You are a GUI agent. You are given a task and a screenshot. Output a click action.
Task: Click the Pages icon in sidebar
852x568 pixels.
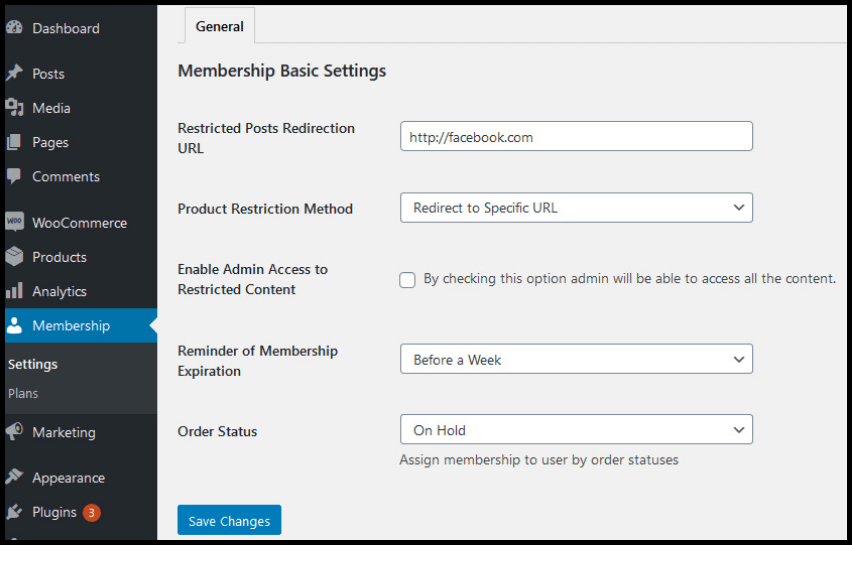coord(14,142)
